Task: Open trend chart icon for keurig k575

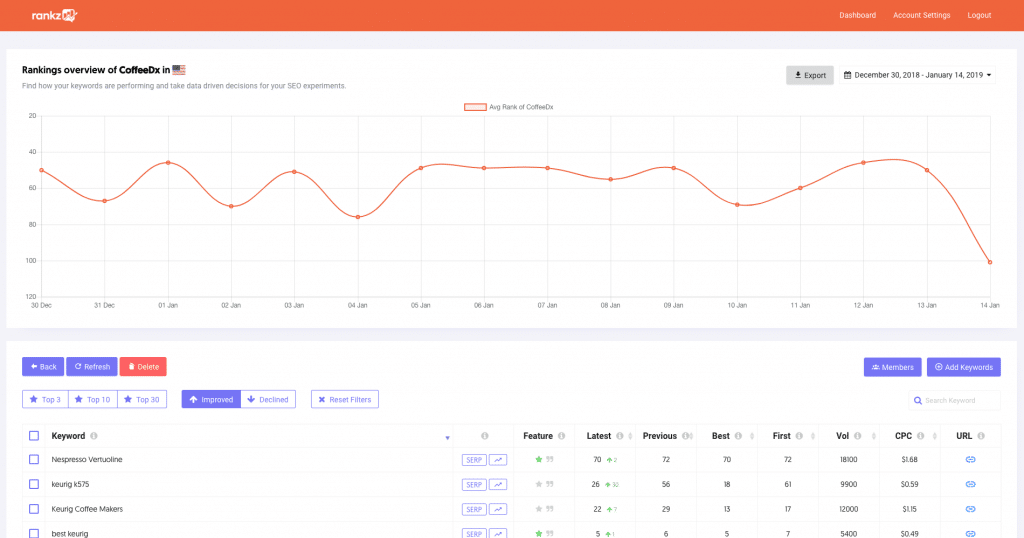Action: [498, 484]
